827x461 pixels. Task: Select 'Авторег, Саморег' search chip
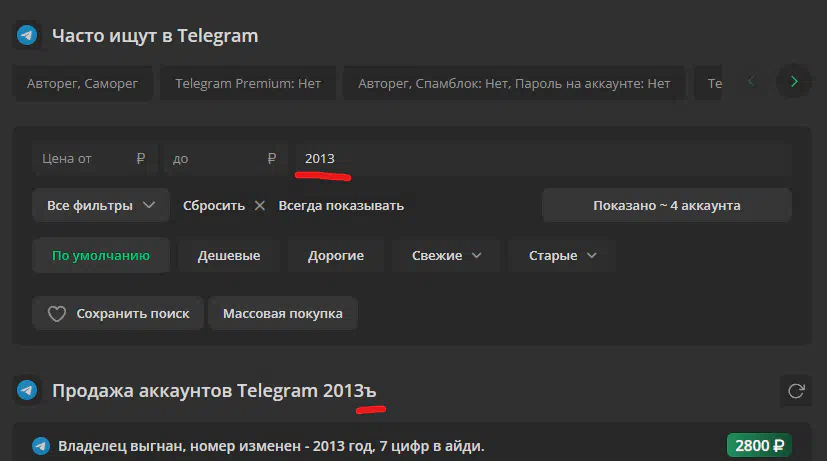click(82, 83)
